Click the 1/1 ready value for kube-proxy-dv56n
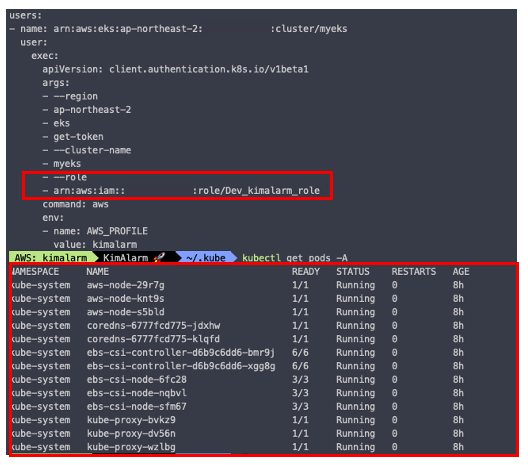The width and height of the screenshot is (528, 465). pyautogui.click(x=300, y=433)
